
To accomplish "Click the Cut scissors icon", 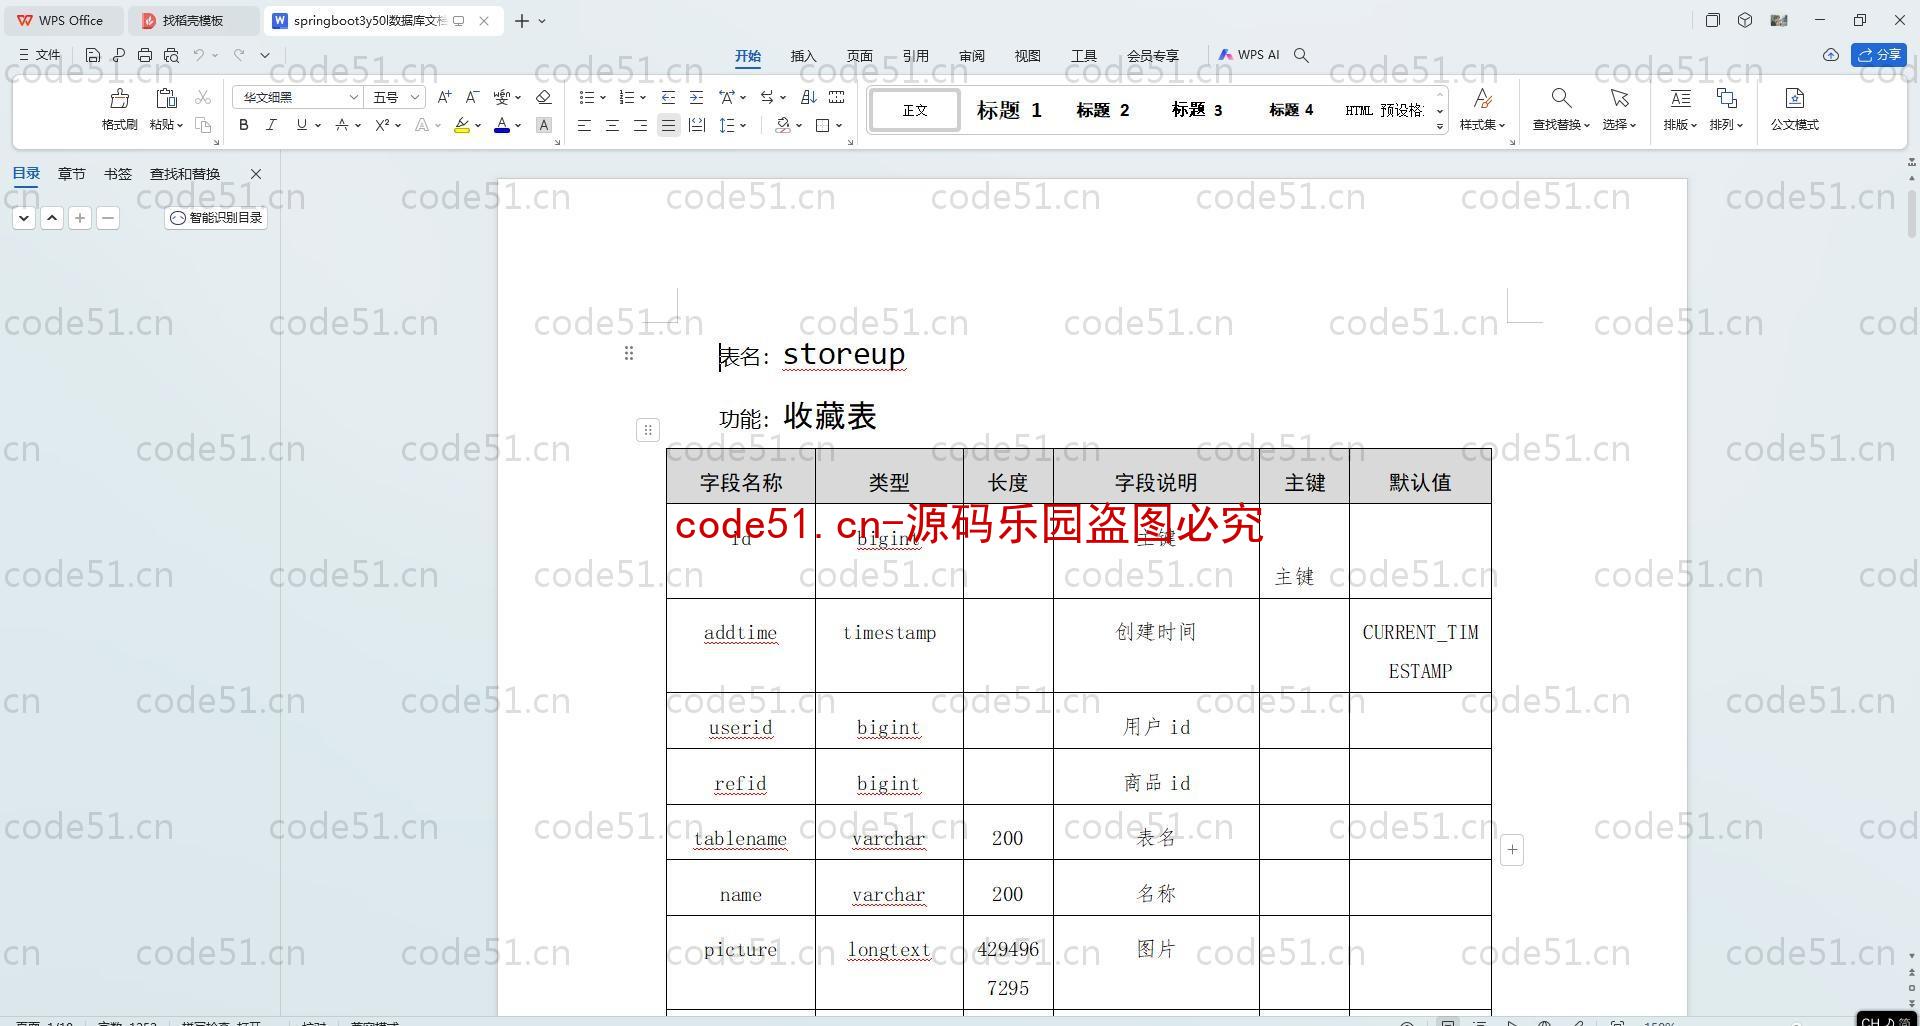I will pyautogui.click(x=203, y=97).
